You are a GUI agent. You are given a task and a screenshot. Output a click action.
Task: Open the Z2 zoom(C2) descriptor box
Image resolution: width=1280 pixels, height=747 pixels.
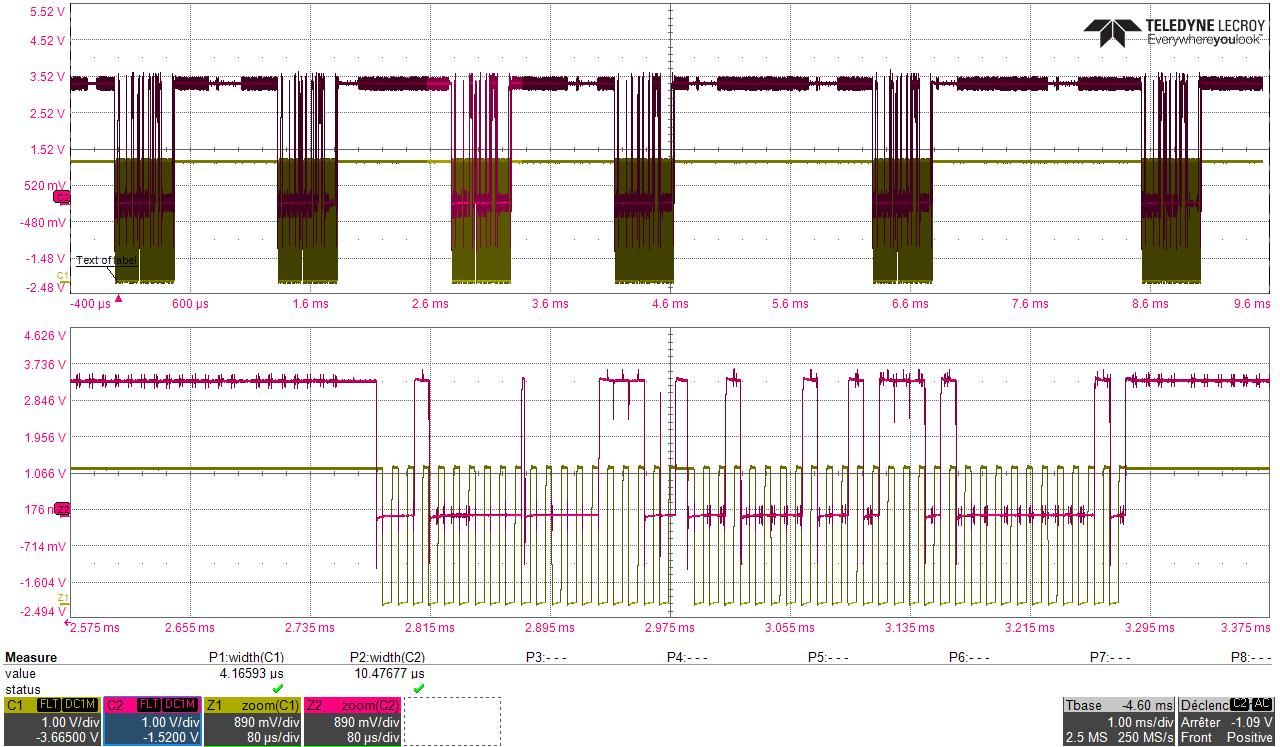click(352, 721)
